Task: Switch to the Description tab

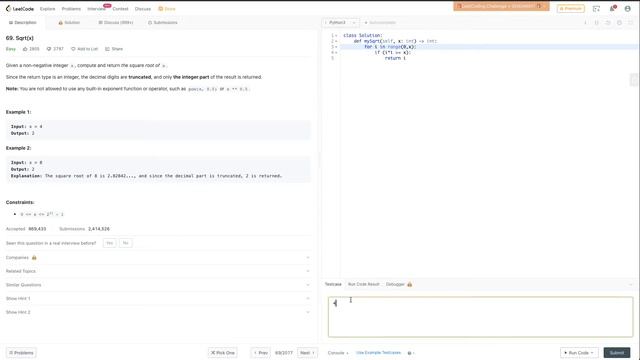Action: pos(23,22)
